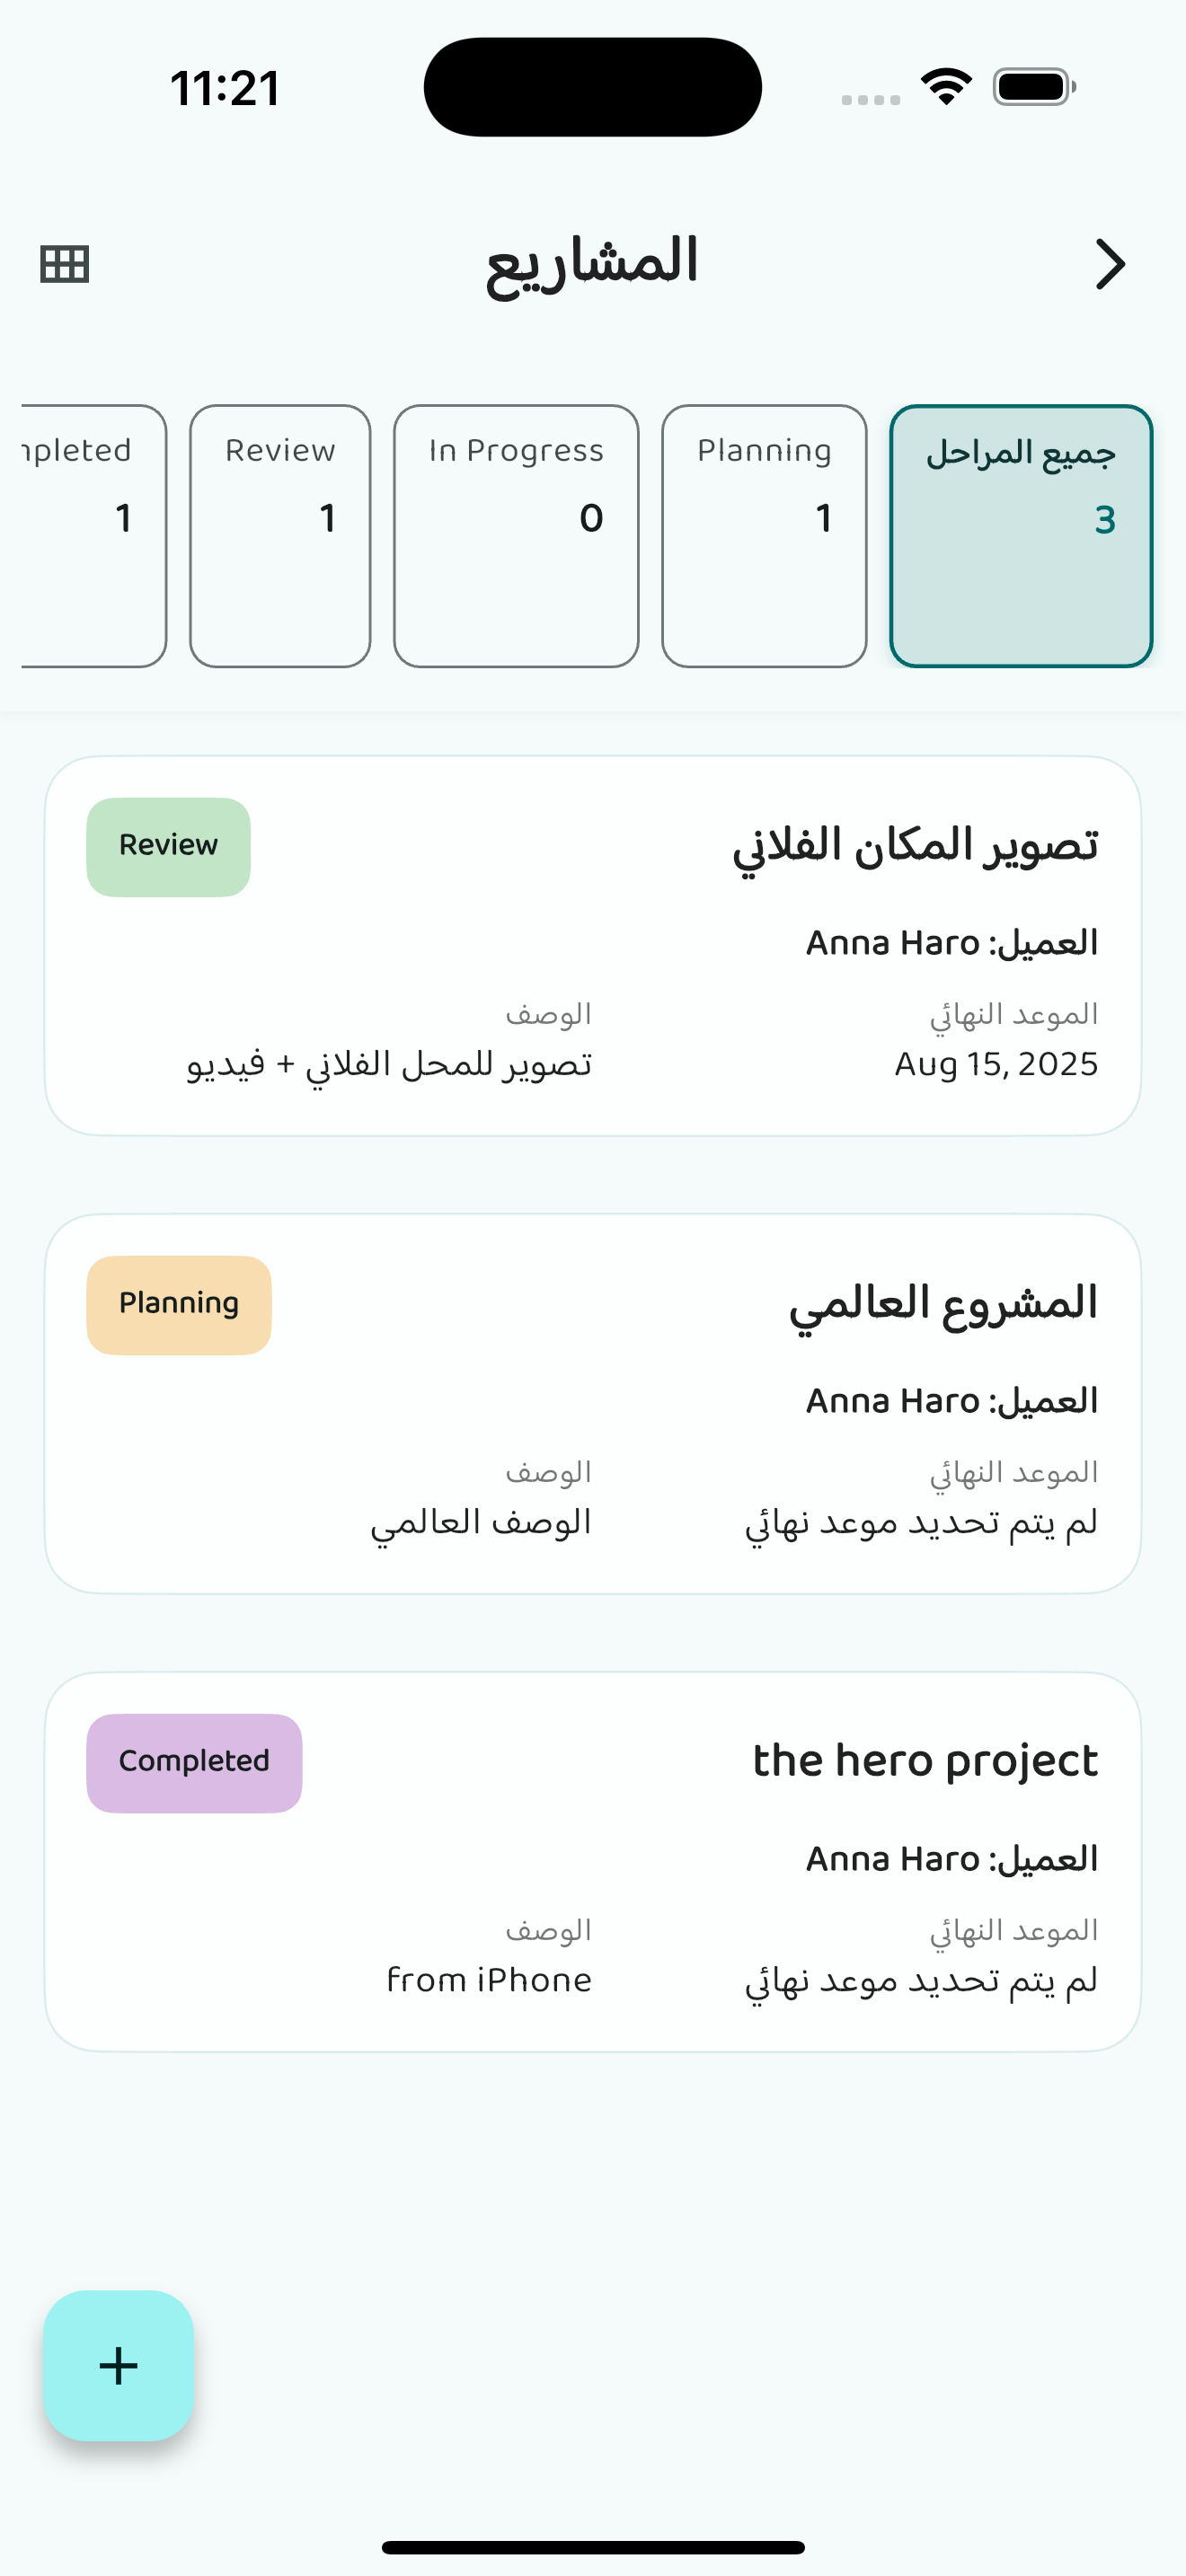Filter projects by Planning stage
Screen dimensions: 1186x2576
[x=764, y=536]
